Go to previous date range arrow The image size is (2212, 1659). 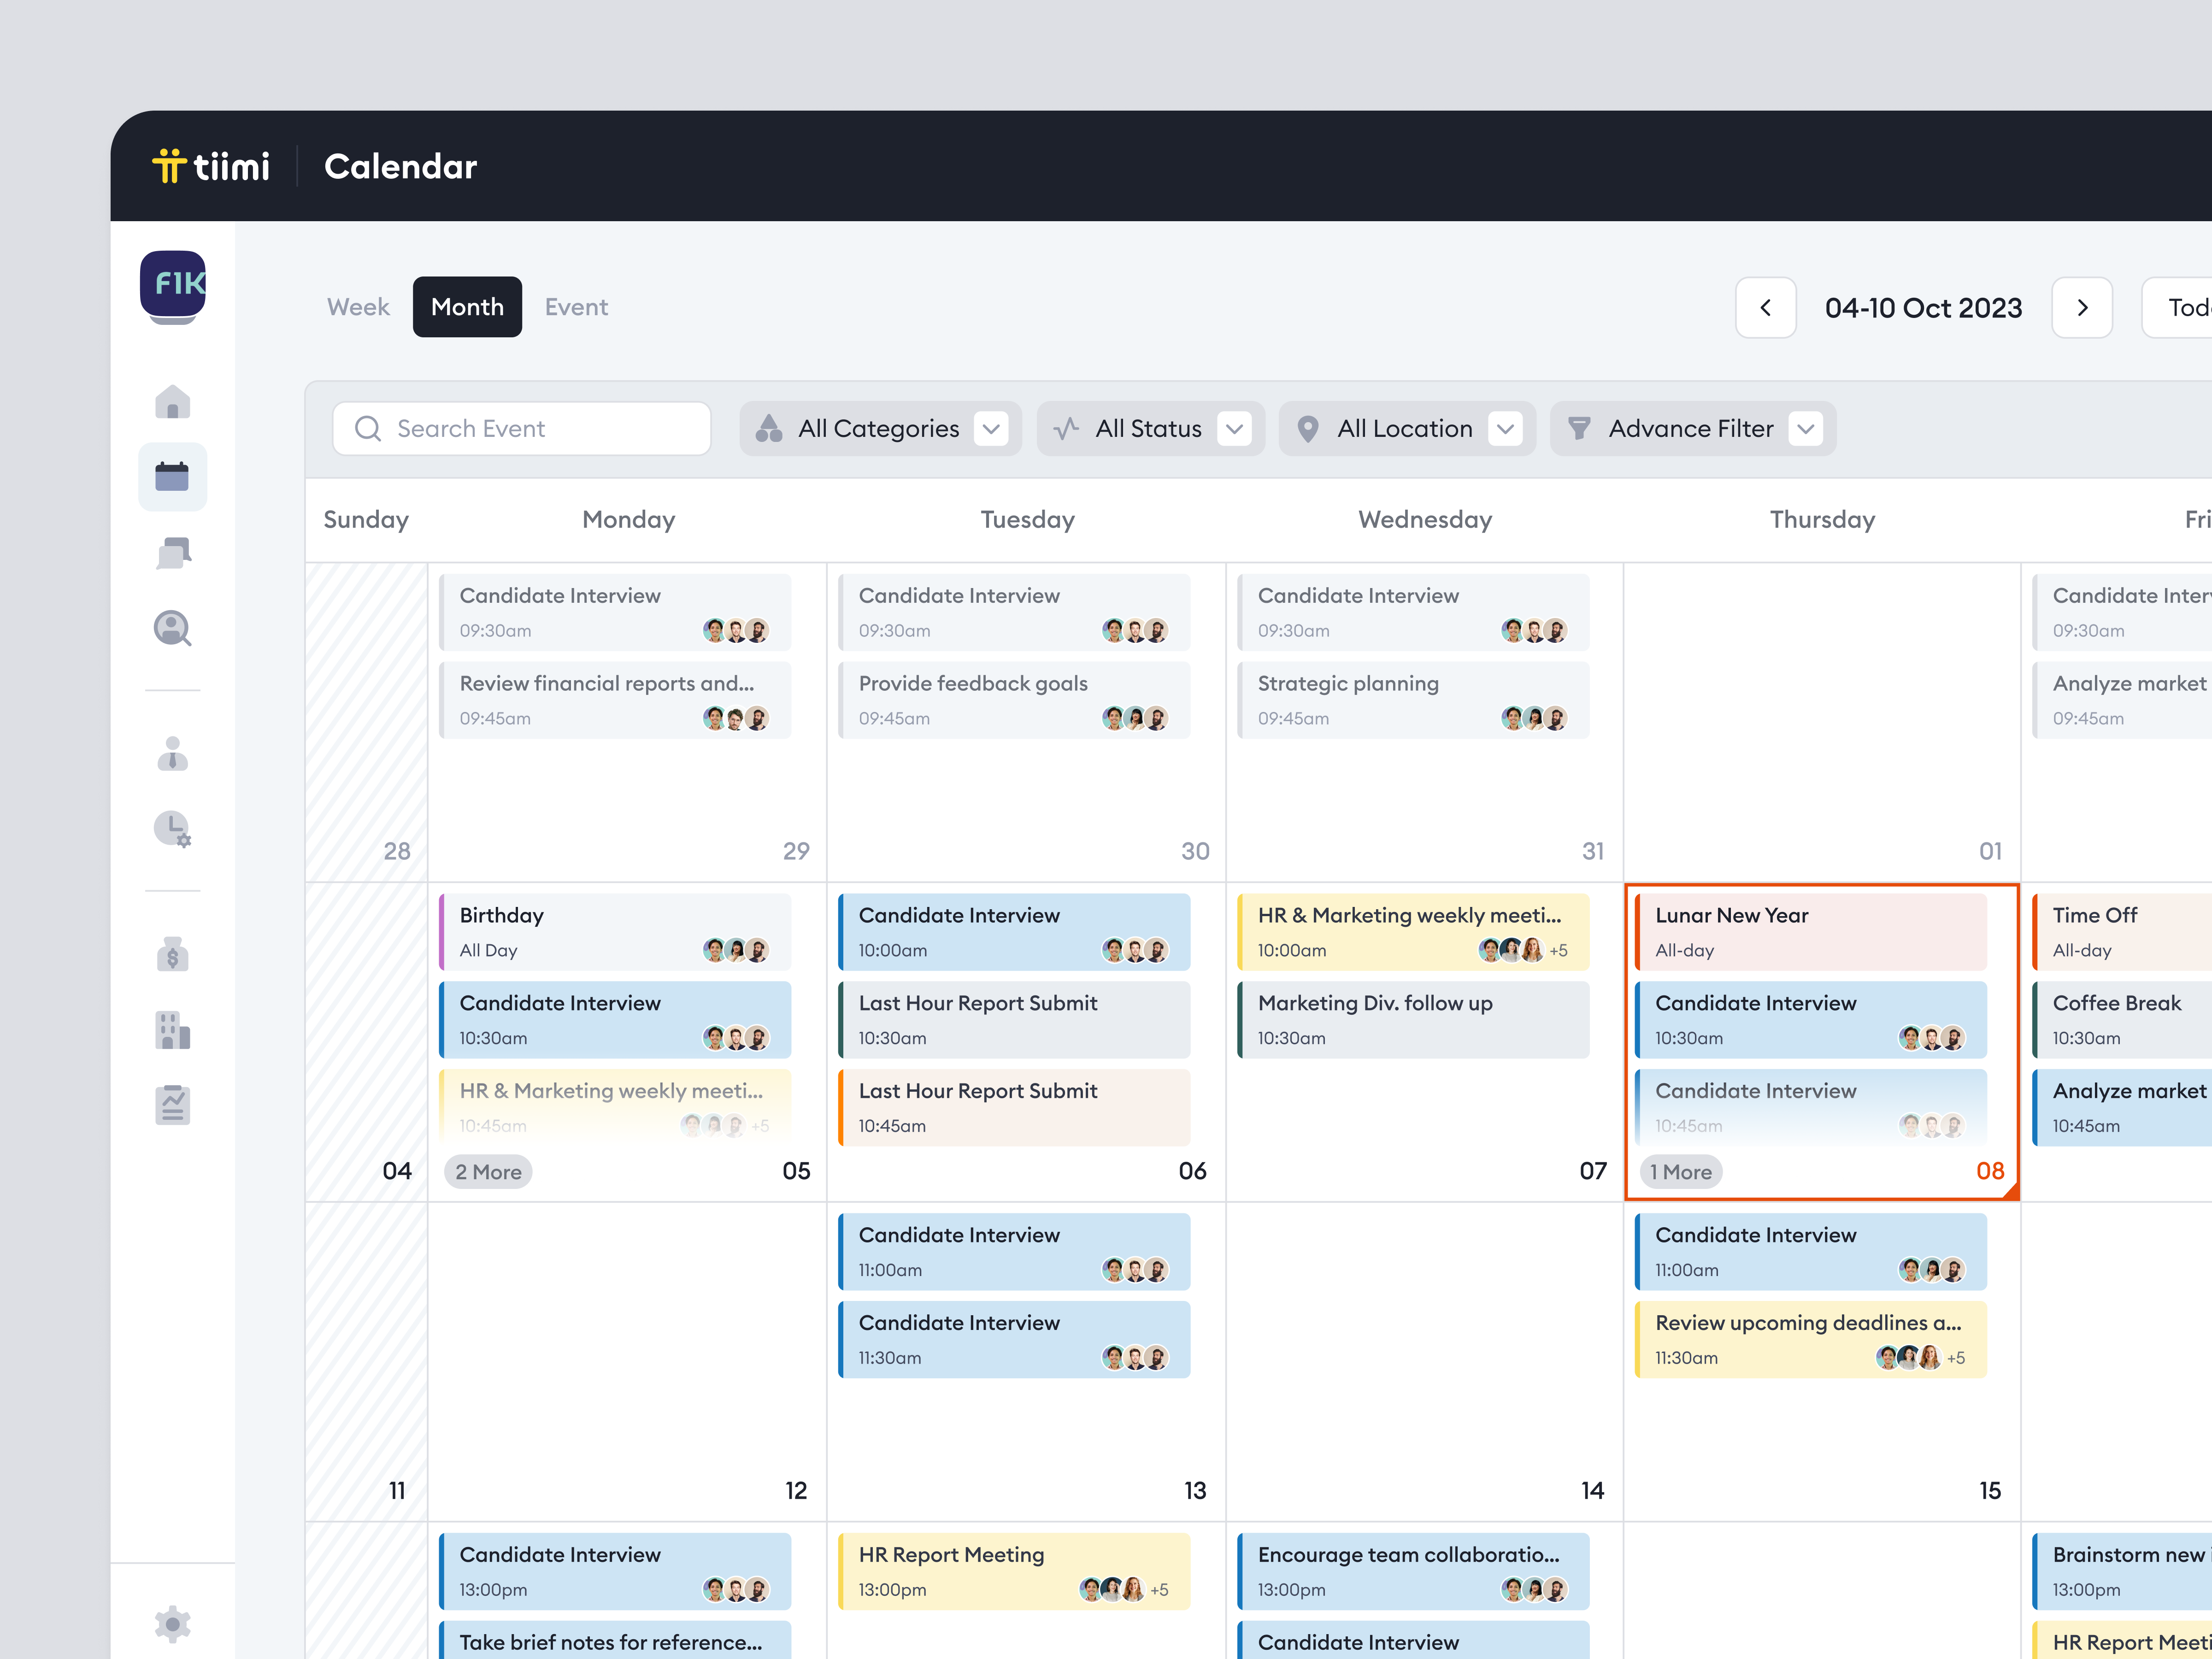click(1765, 308)
